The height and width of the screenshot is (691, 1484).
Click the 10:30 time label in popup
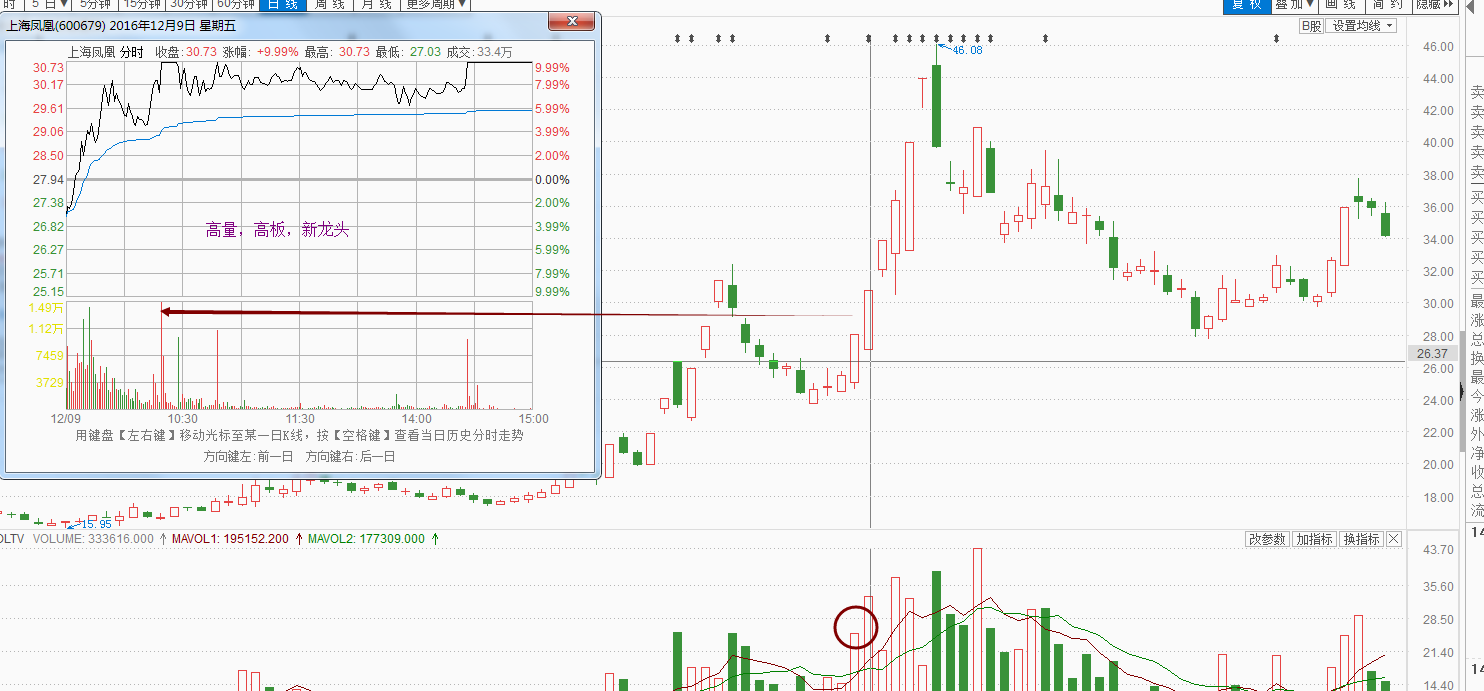182,418
